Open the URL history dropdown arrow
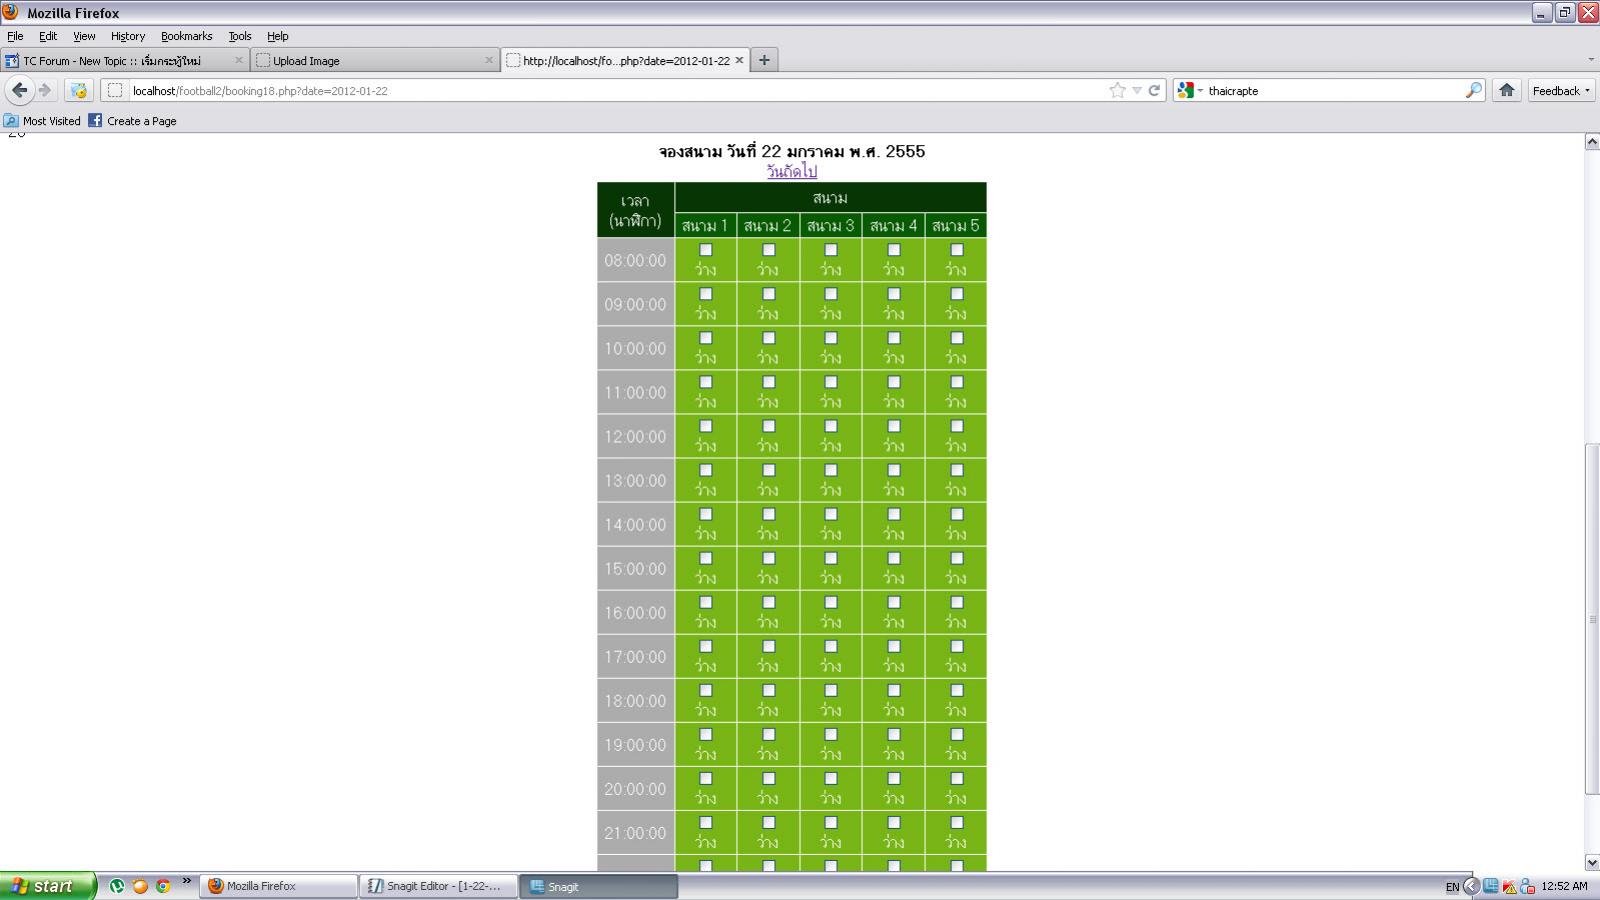 (x=1136, y=90)
